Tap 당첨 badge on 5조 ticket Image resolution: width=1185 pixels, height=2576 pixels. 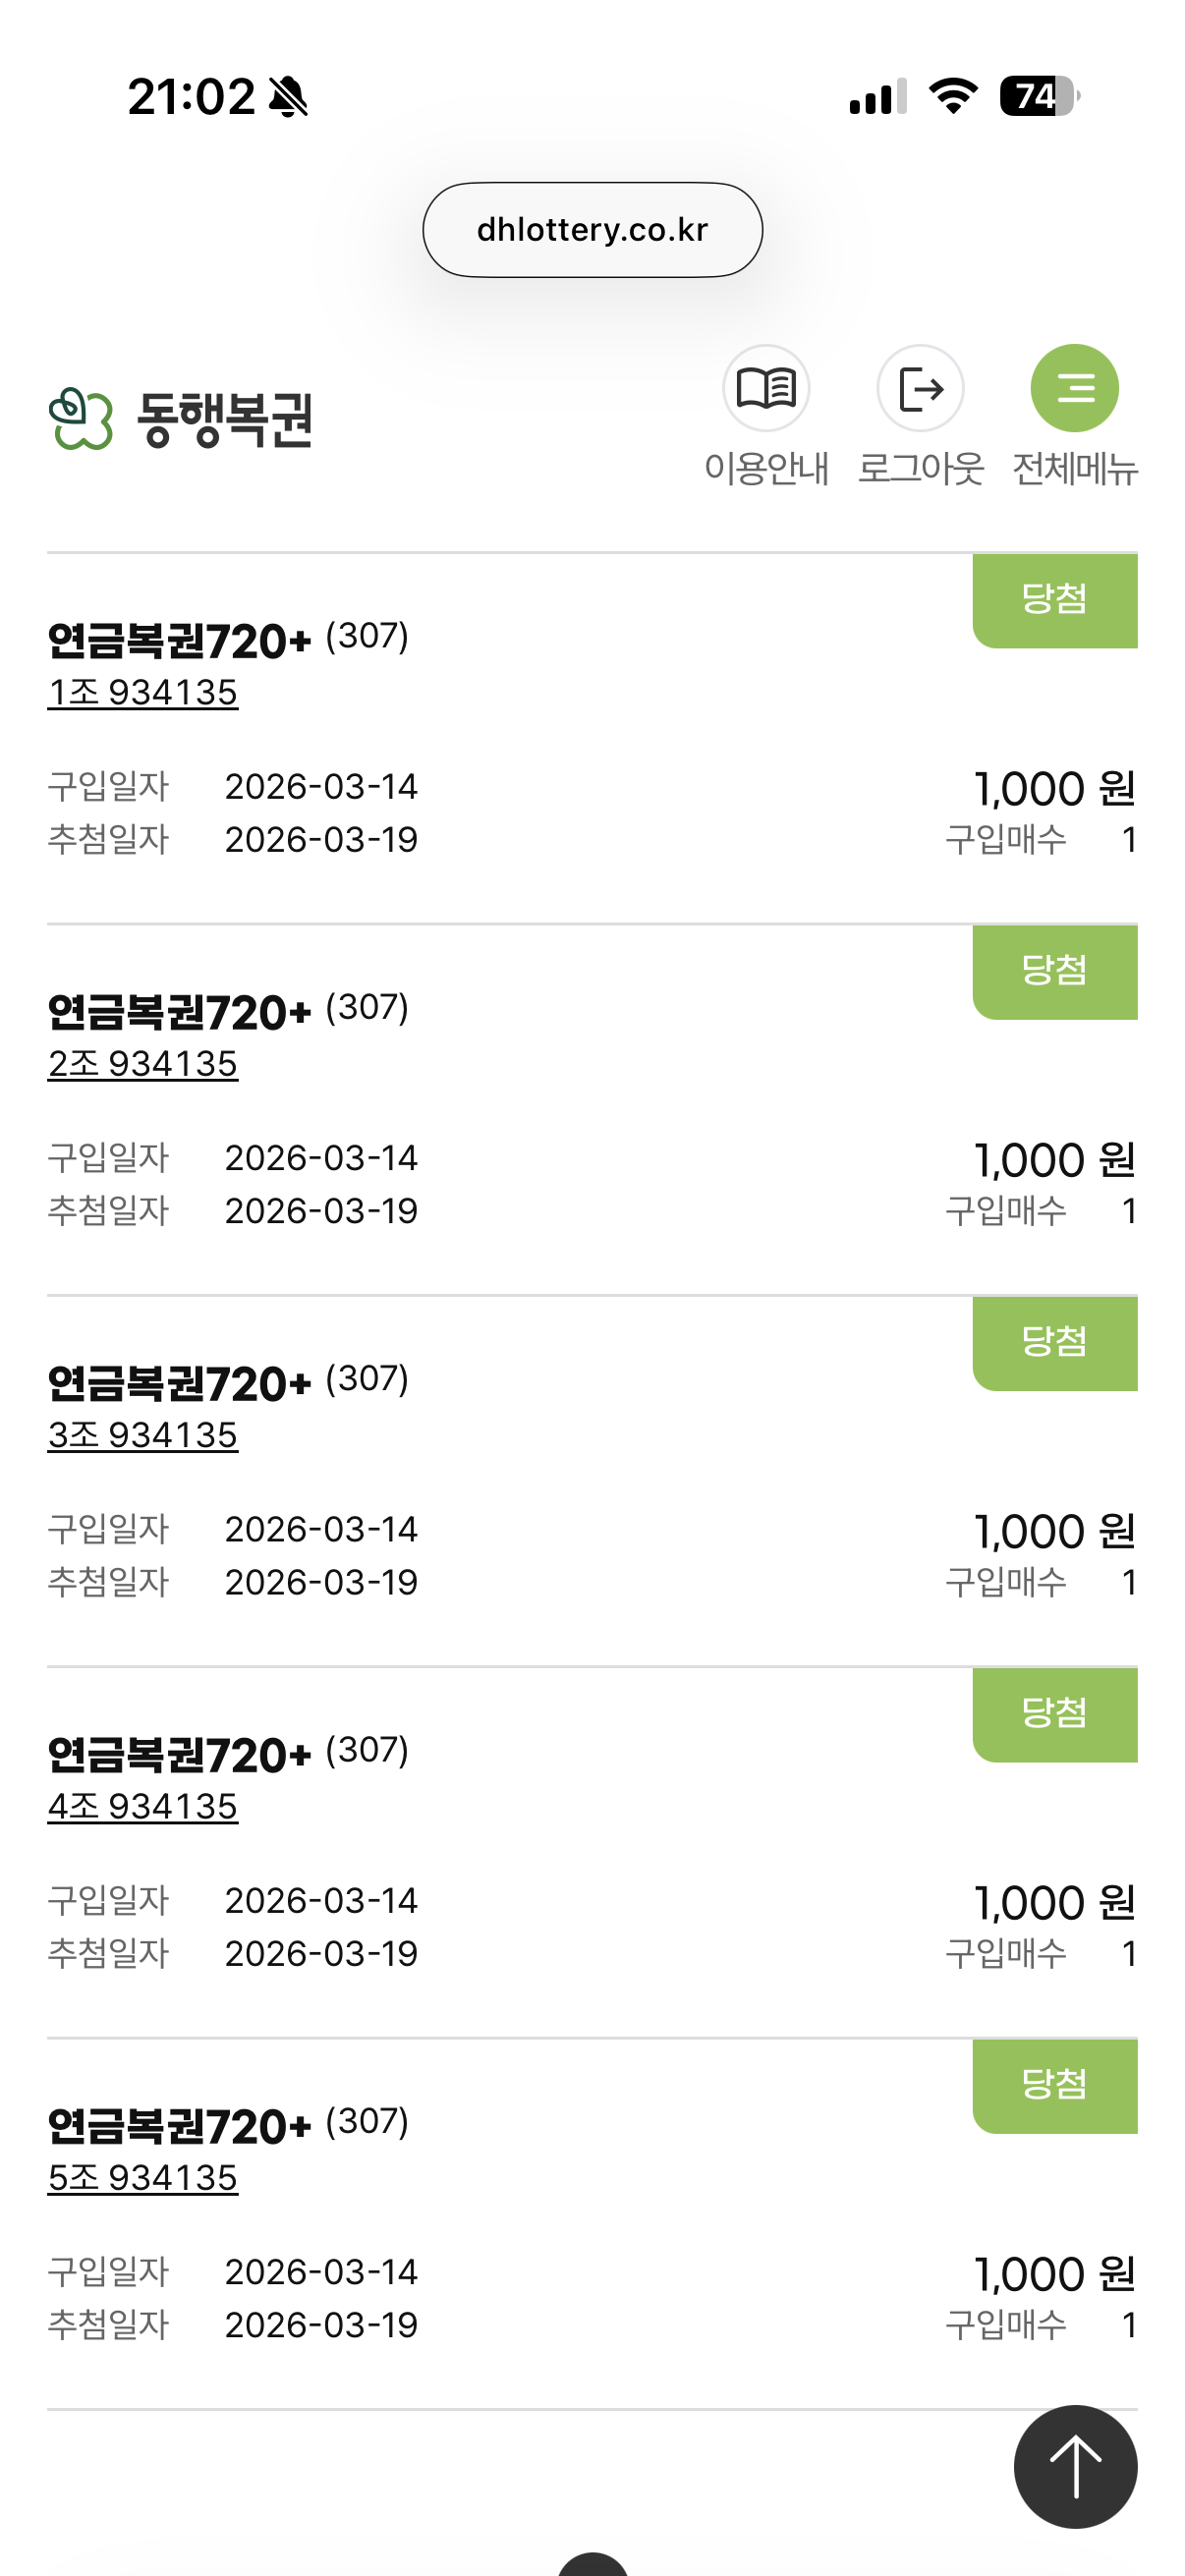[x=1054, y=2085]
